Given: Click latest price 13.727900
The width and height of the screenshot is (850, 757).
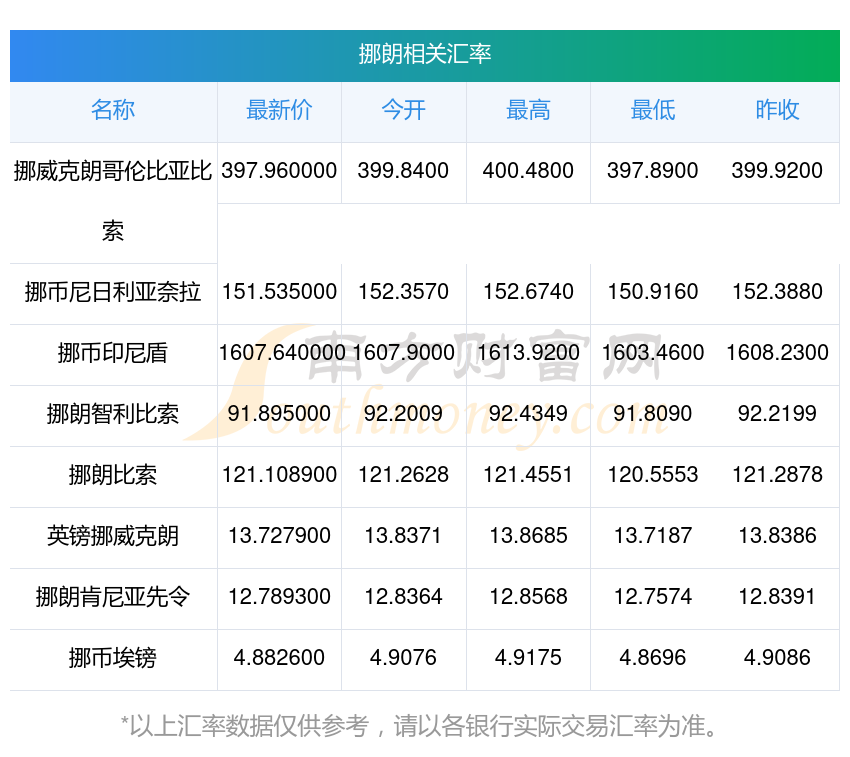Looking at the screenshot, I should click(x=279, y=536).
